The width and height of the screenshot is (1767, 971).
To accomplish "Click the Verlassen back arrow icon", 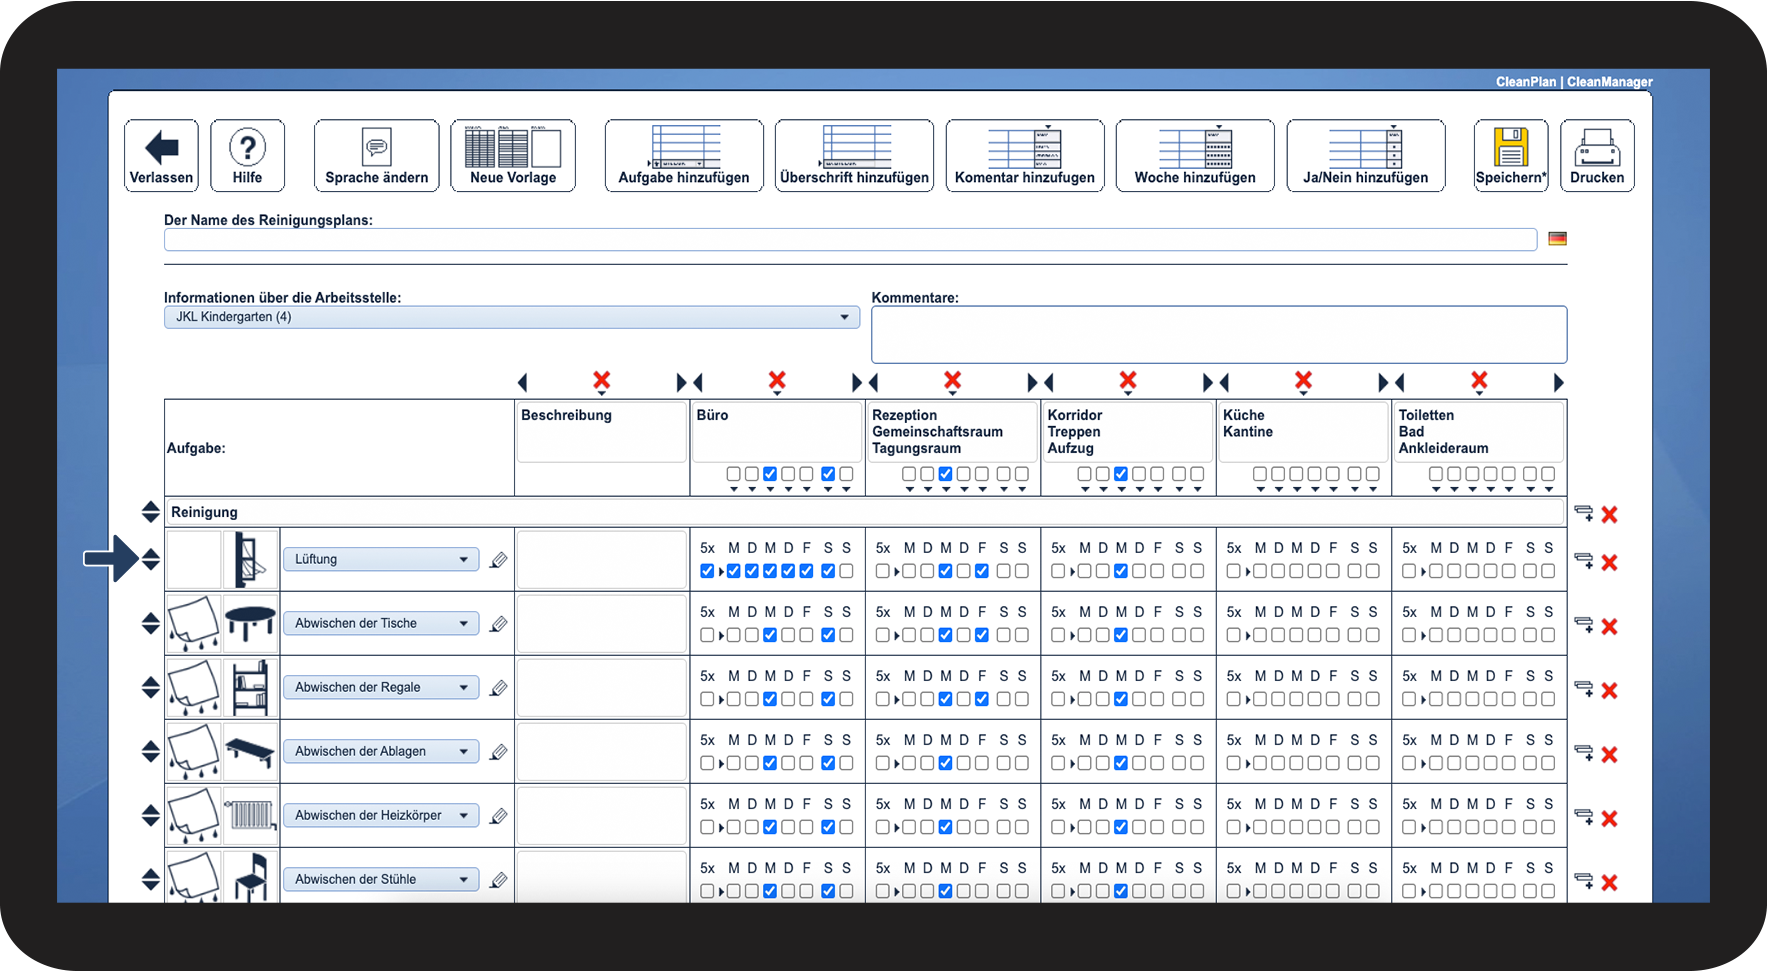I will tap(161, 149).
